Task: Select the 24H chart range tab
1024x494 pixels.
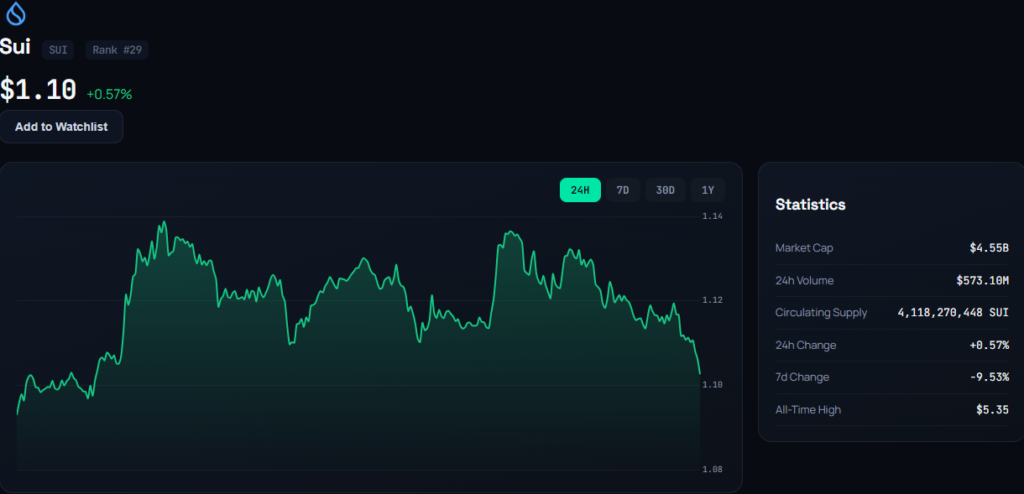Action: 580,190
